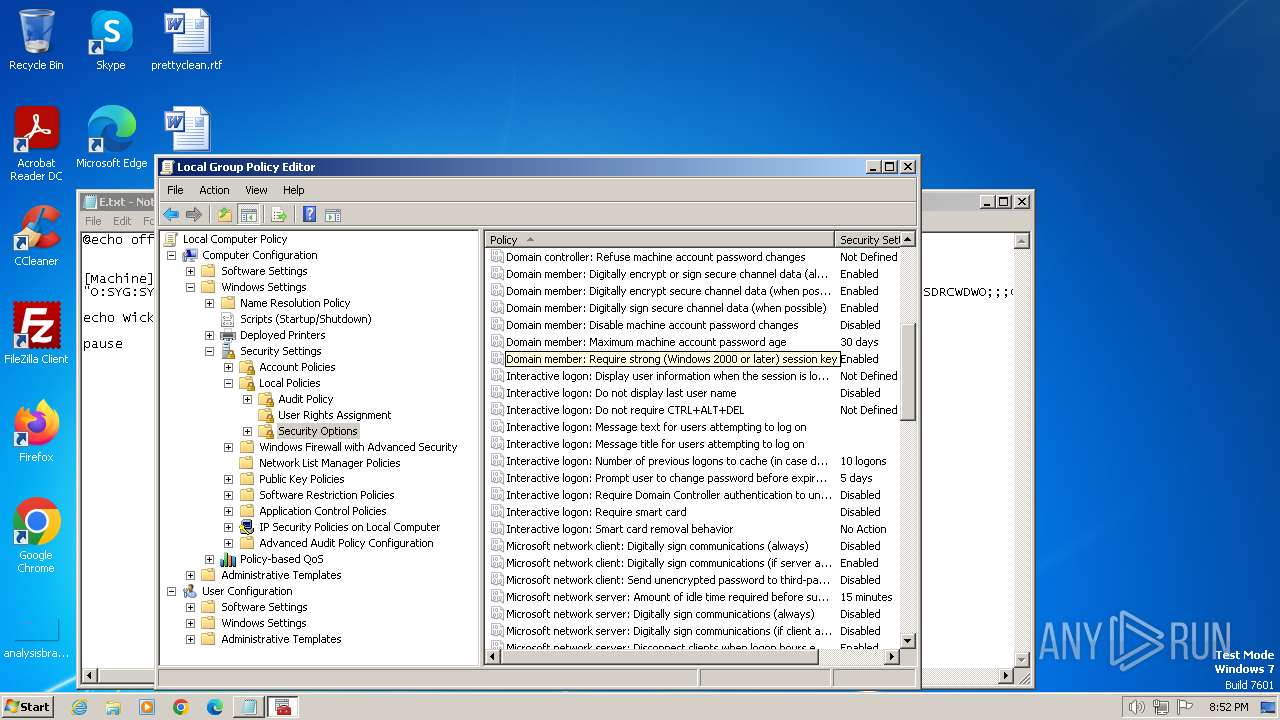Expand Account Policies node
Screen dimensions: 1280x720
coord(228,367)
